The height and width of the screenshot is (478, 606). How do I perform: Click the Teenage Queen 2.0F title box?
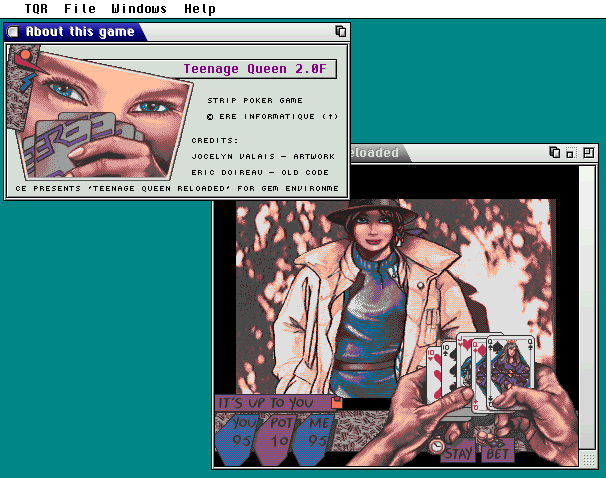pyautogui.click(x=255, y=69)
